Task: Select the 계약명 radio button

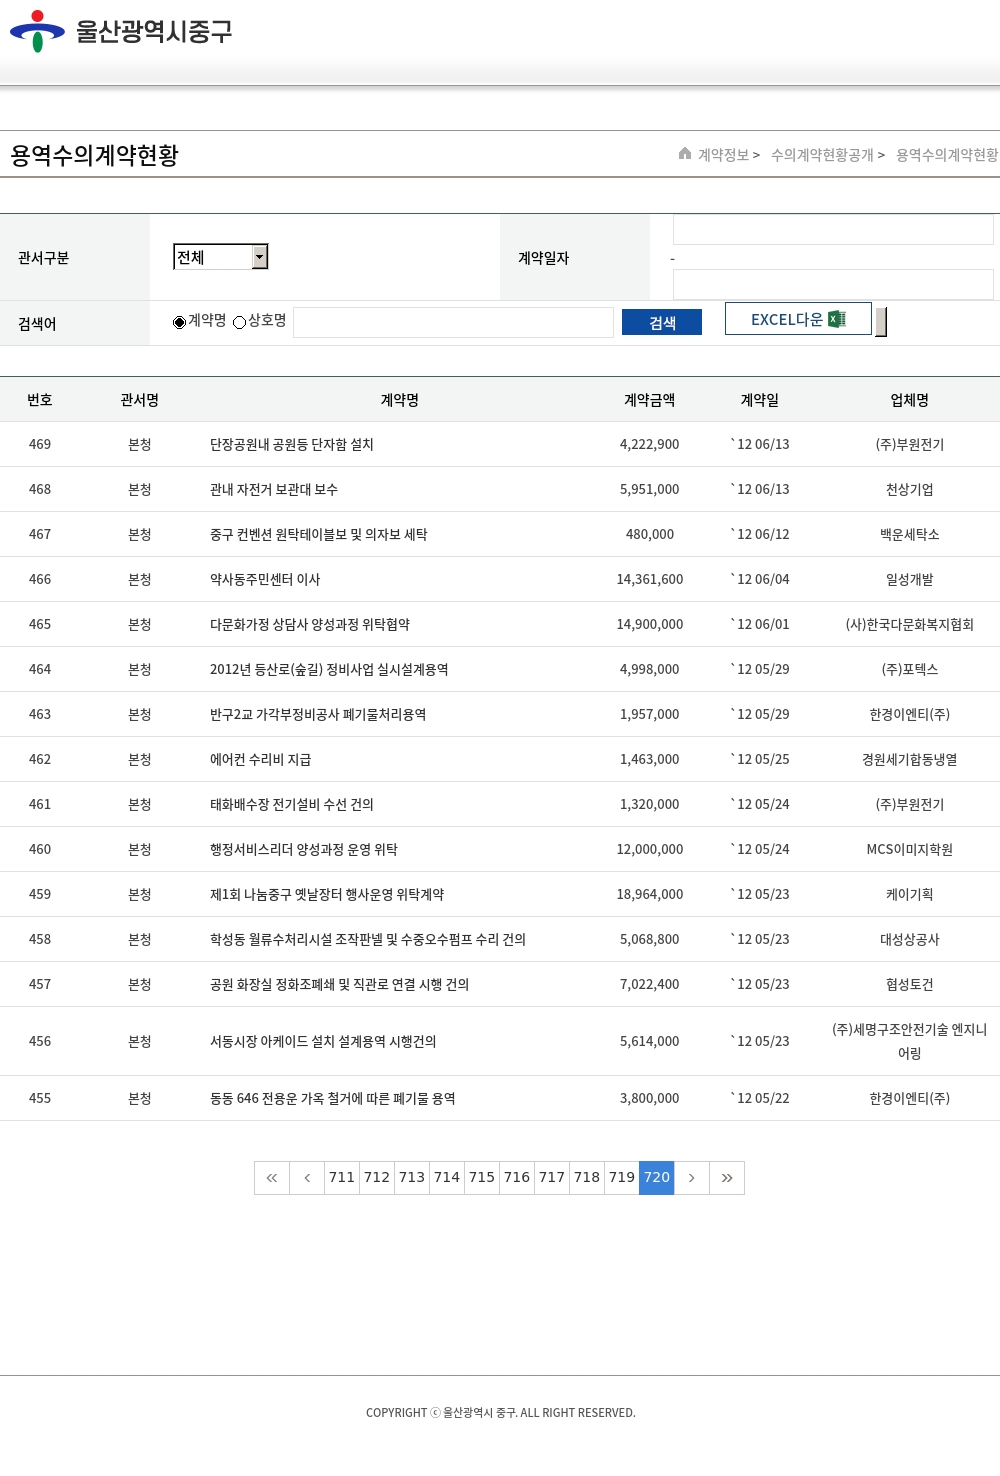Action: [x=180, y=322]
